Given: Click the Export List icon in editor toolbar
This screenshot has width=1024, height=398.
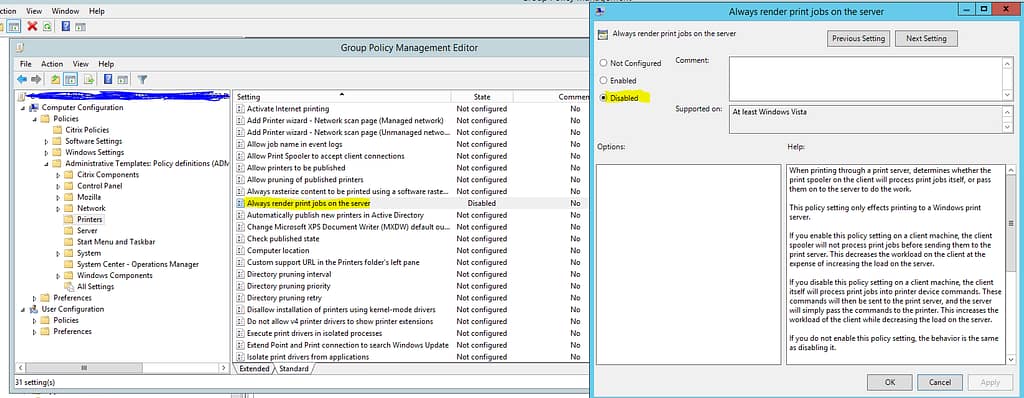Looking at the screenshot, I should click(x=89, y=79).
